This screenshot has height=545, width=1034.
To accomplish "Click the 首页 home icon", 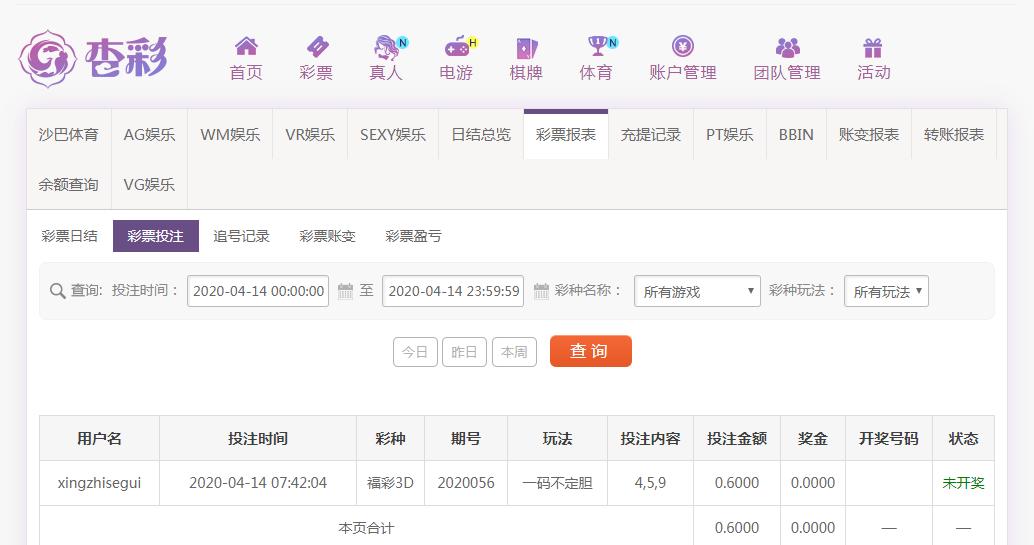I will [x=246, y=47].
